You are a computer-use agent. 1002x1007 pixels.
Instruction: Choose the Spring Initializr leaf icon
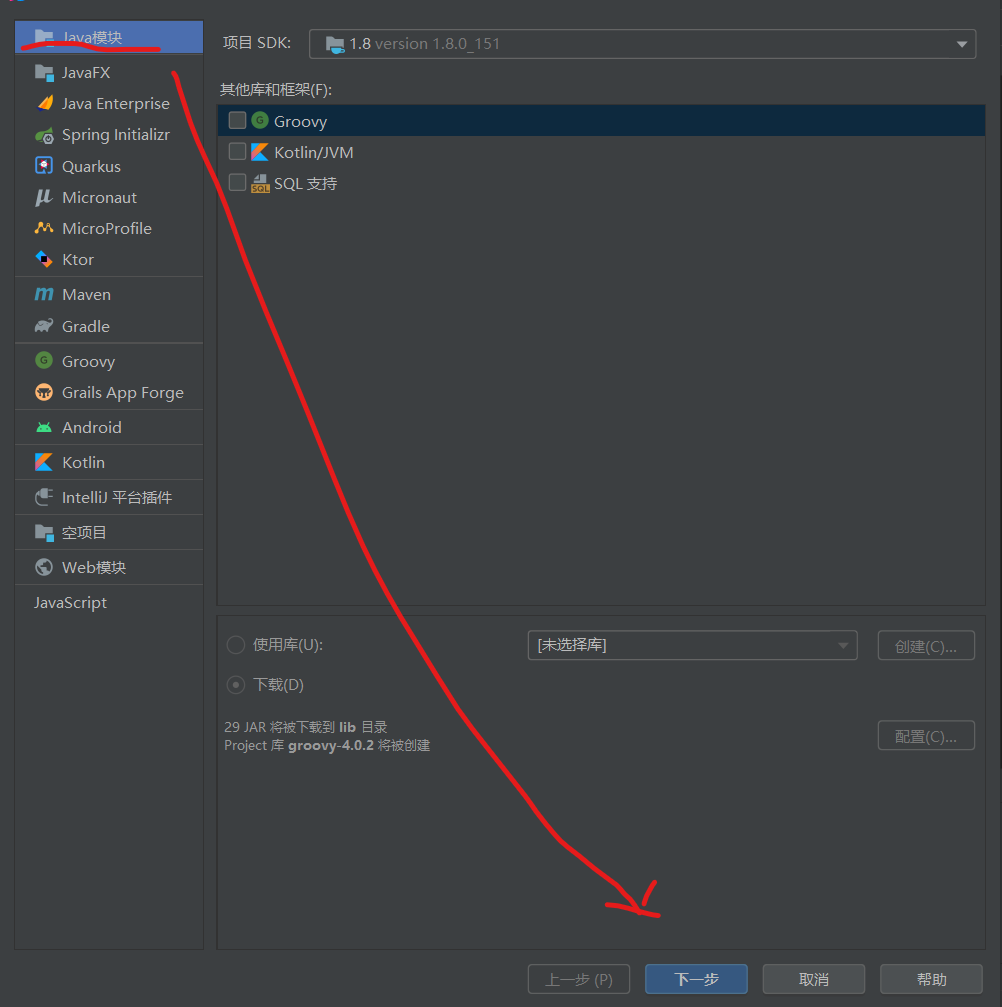[44, 135]
